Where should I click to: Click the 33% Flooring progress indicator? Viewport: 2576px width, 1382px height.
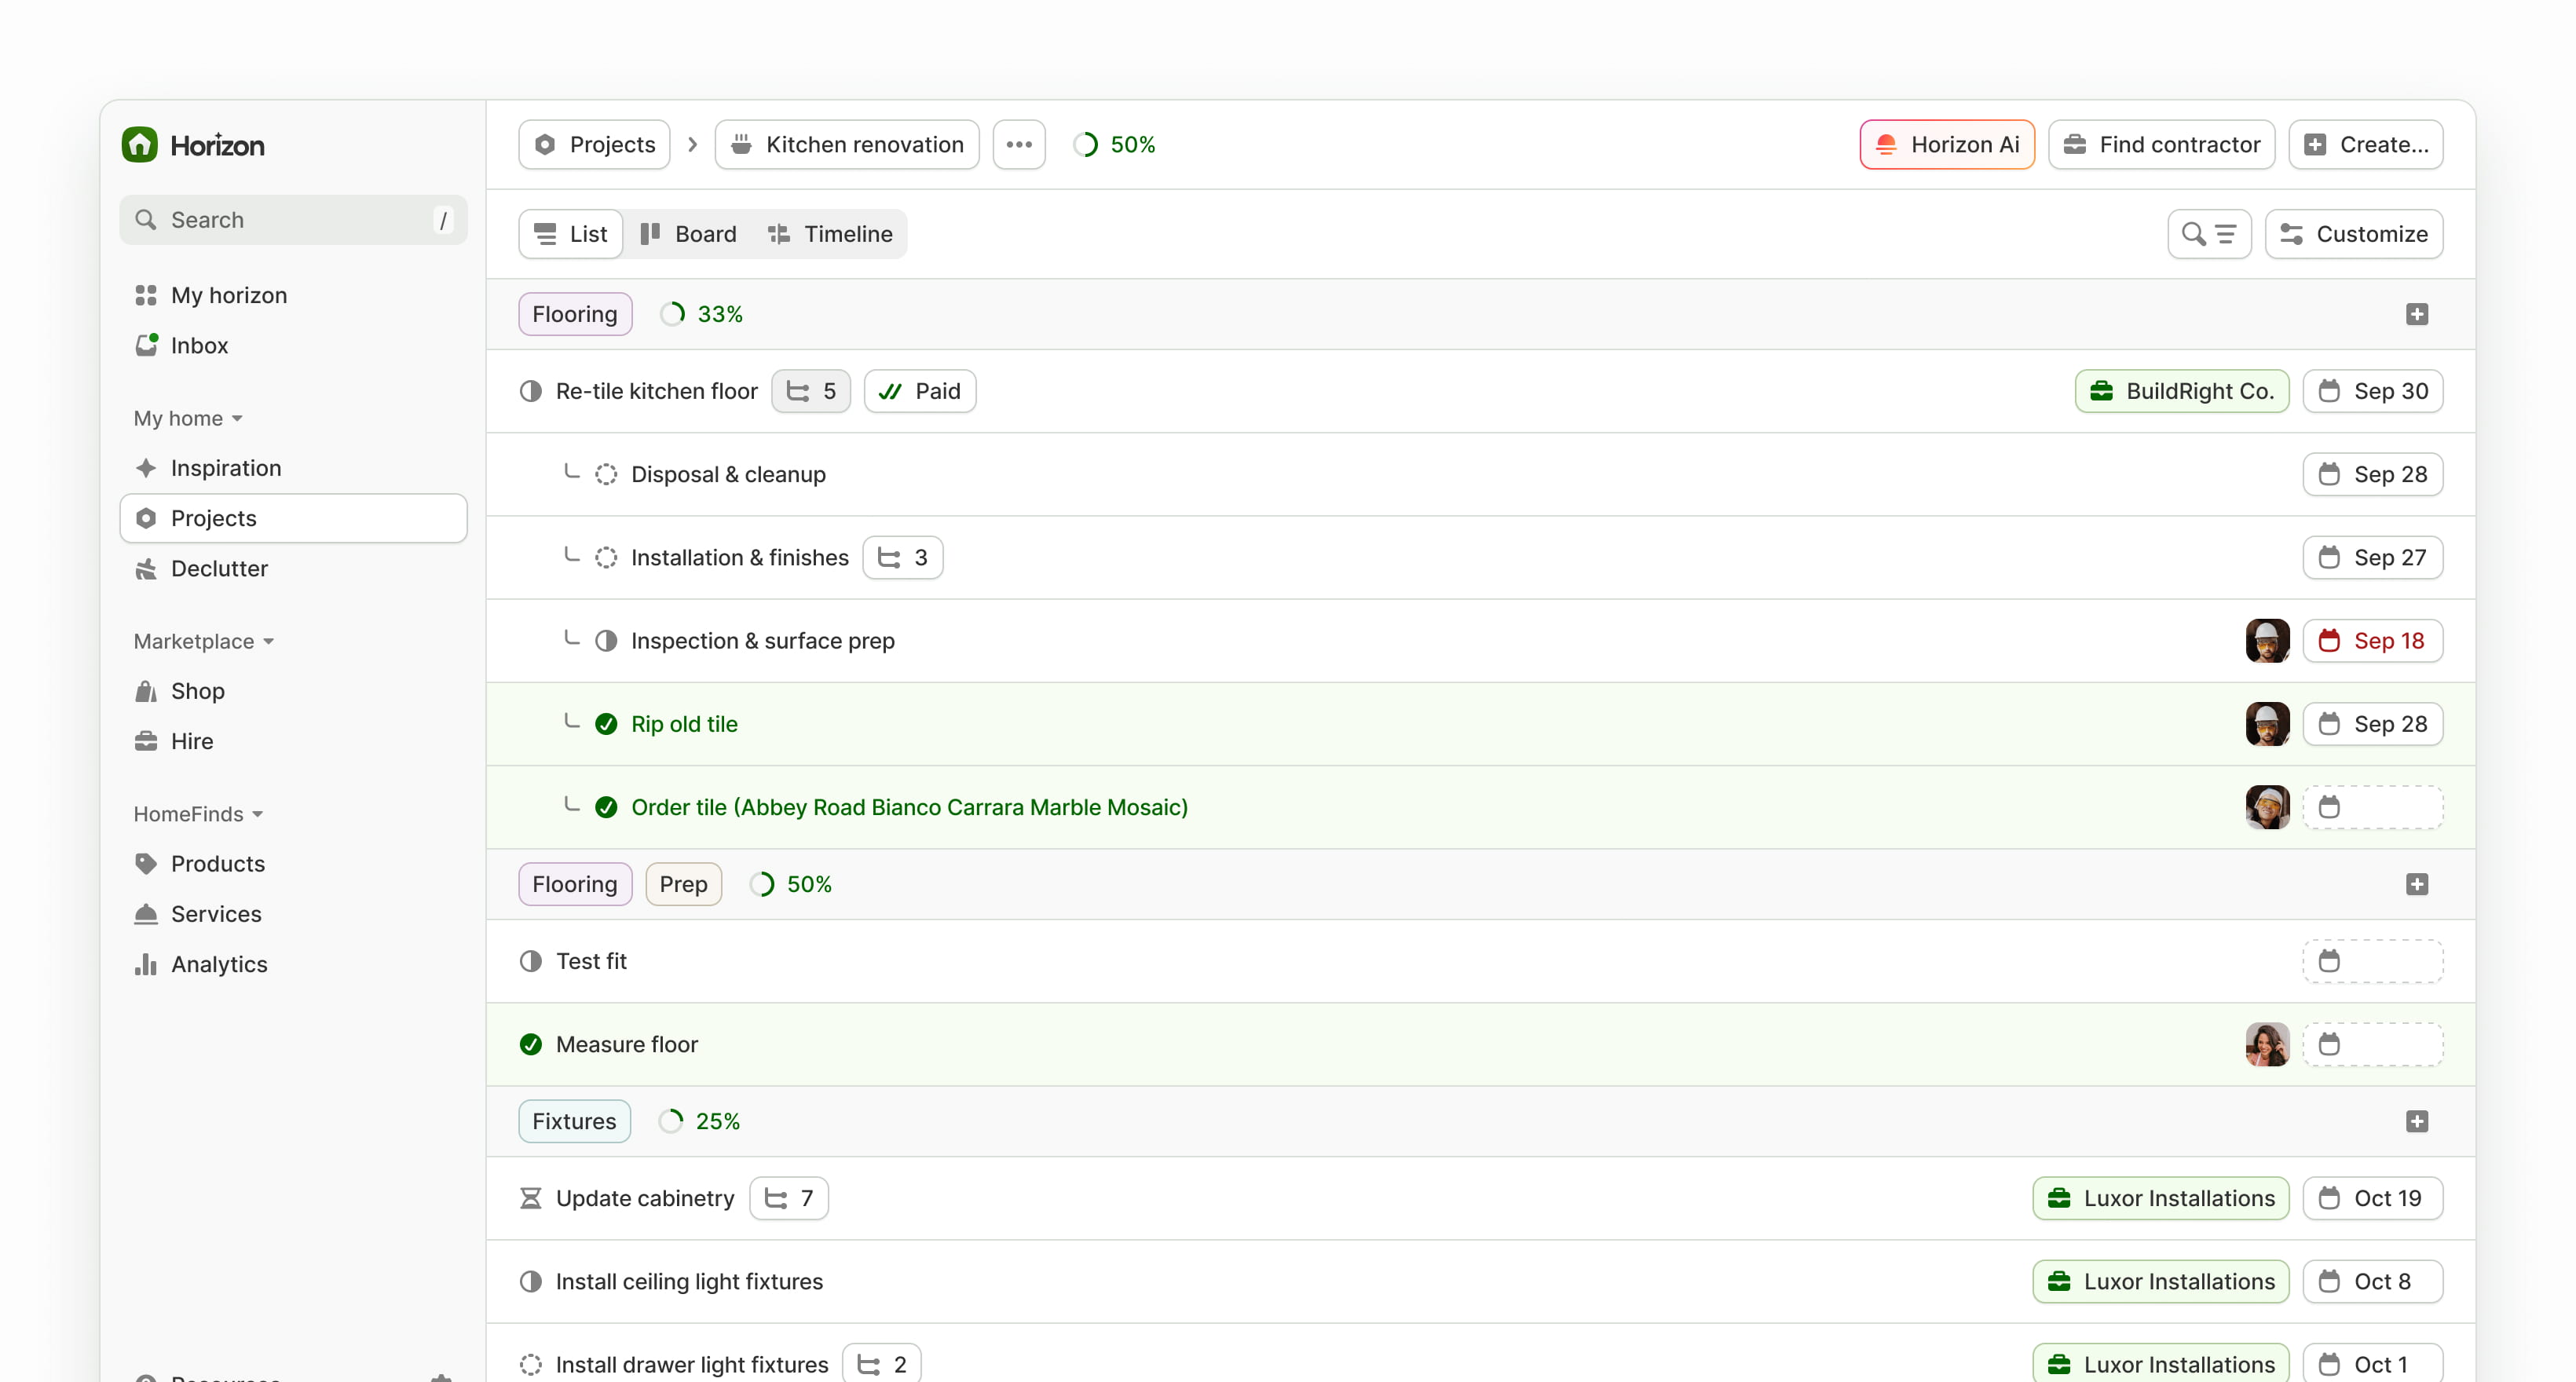coord(703,313)
